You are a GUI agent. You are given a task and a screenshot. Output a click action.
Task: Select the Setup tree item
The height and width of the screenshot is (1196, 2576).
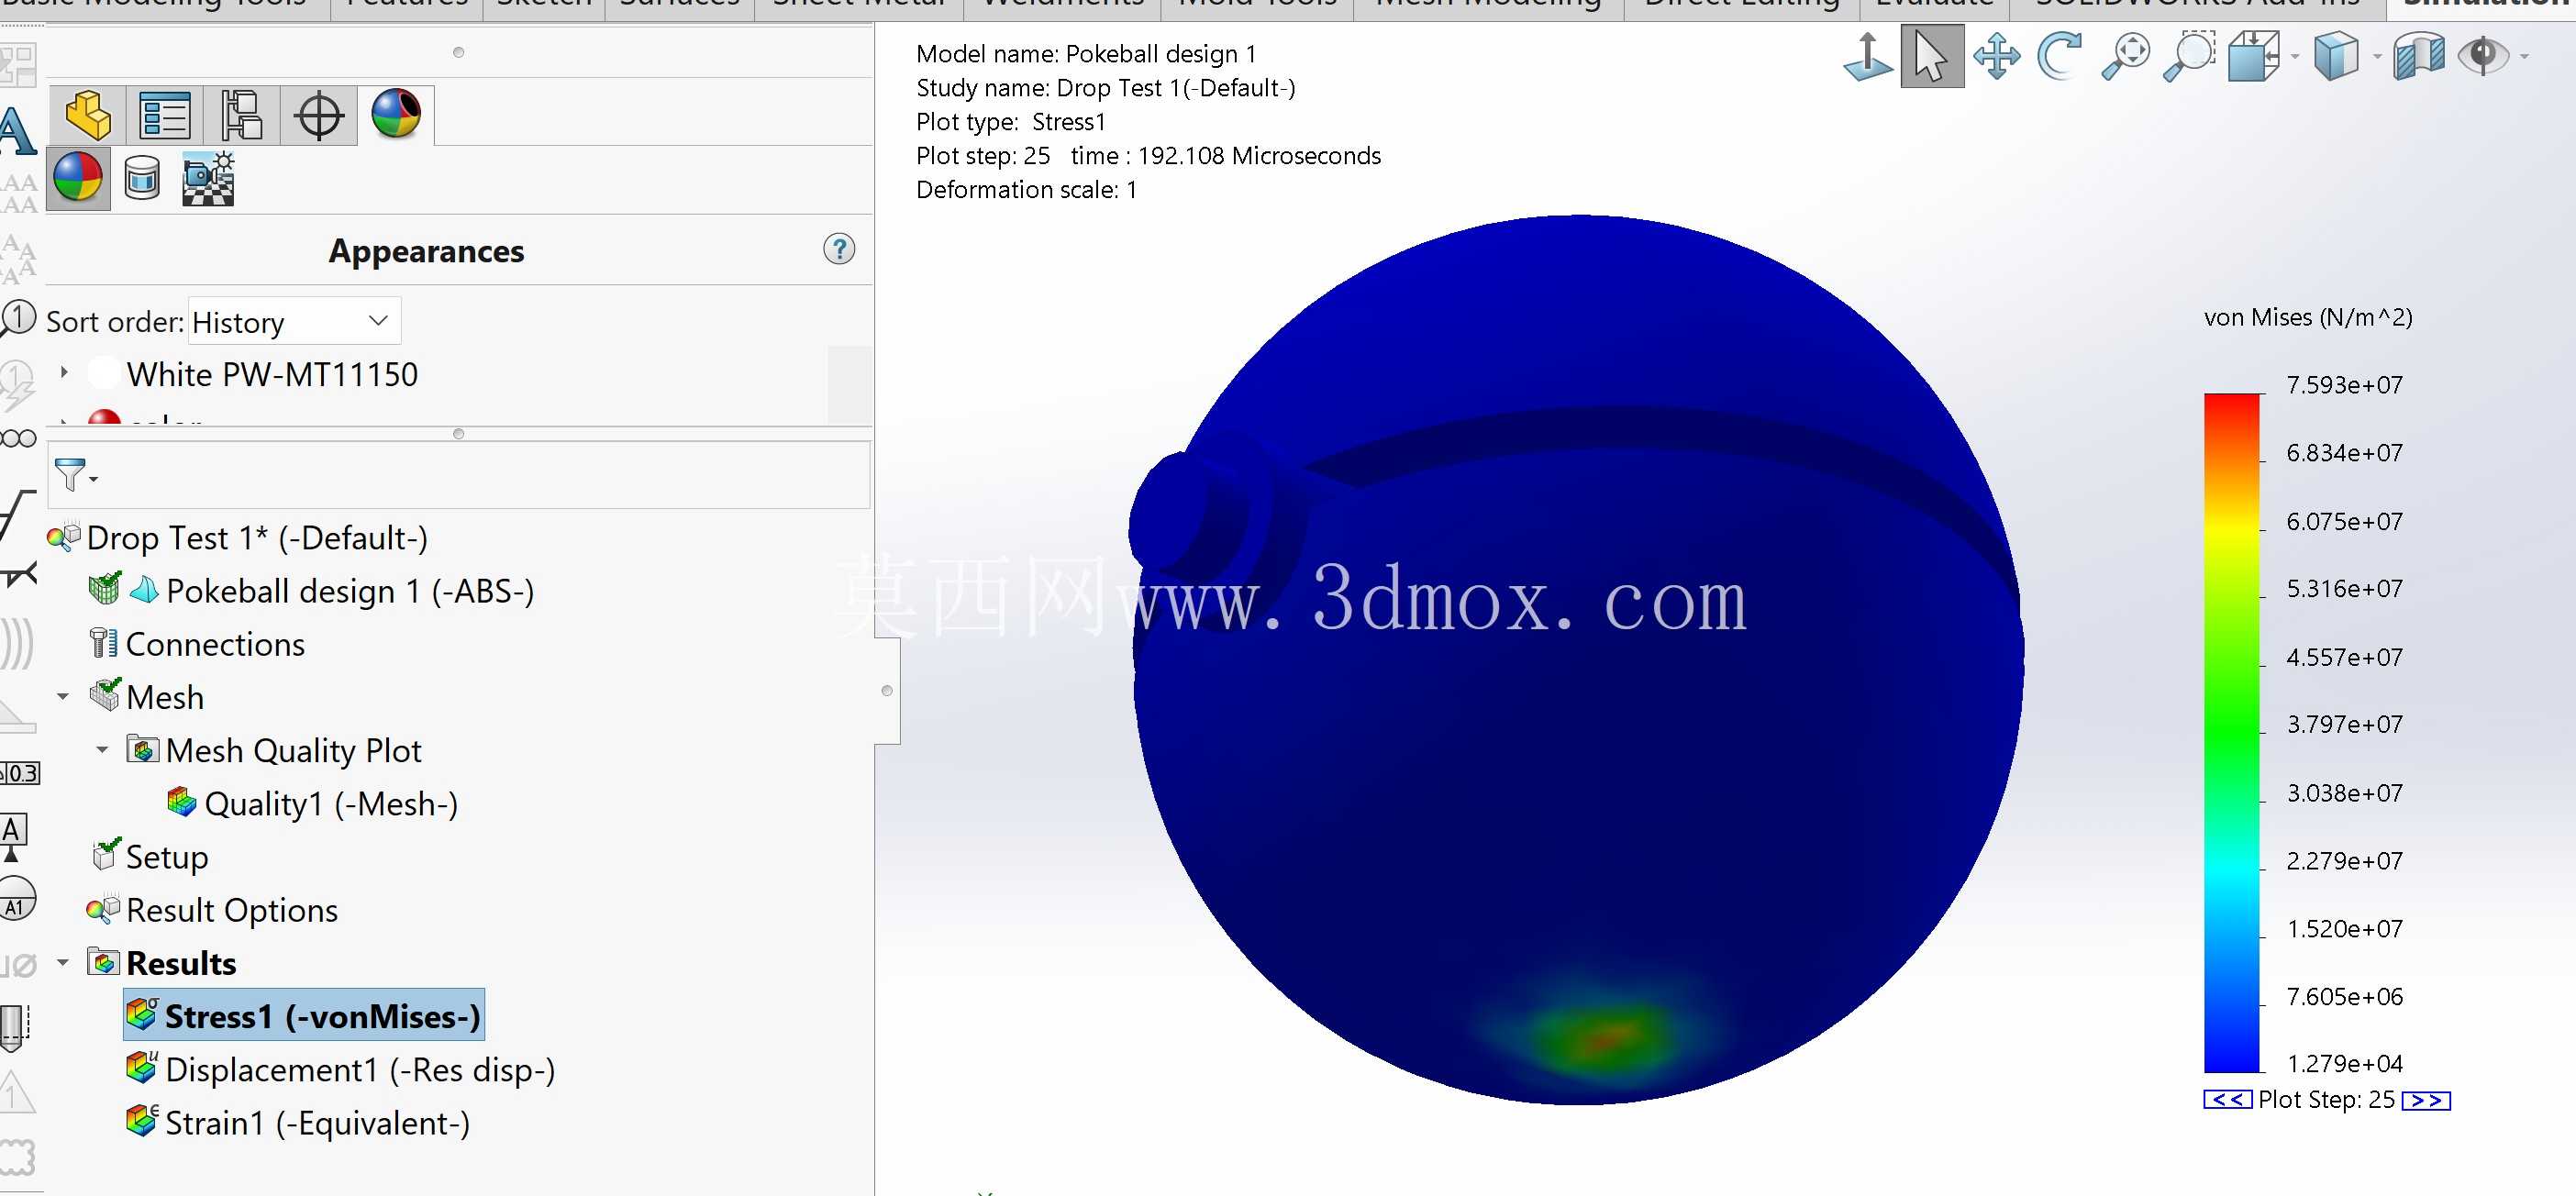click(x=167, y=857)
